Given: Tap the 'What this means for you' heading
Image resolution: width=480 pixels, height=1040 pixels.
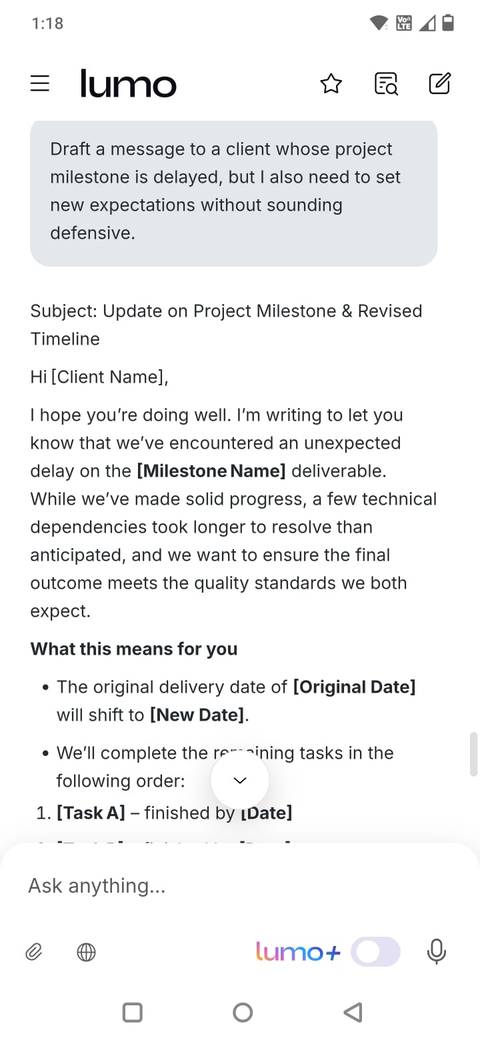Looking at the screenshot, I should 134,649.
